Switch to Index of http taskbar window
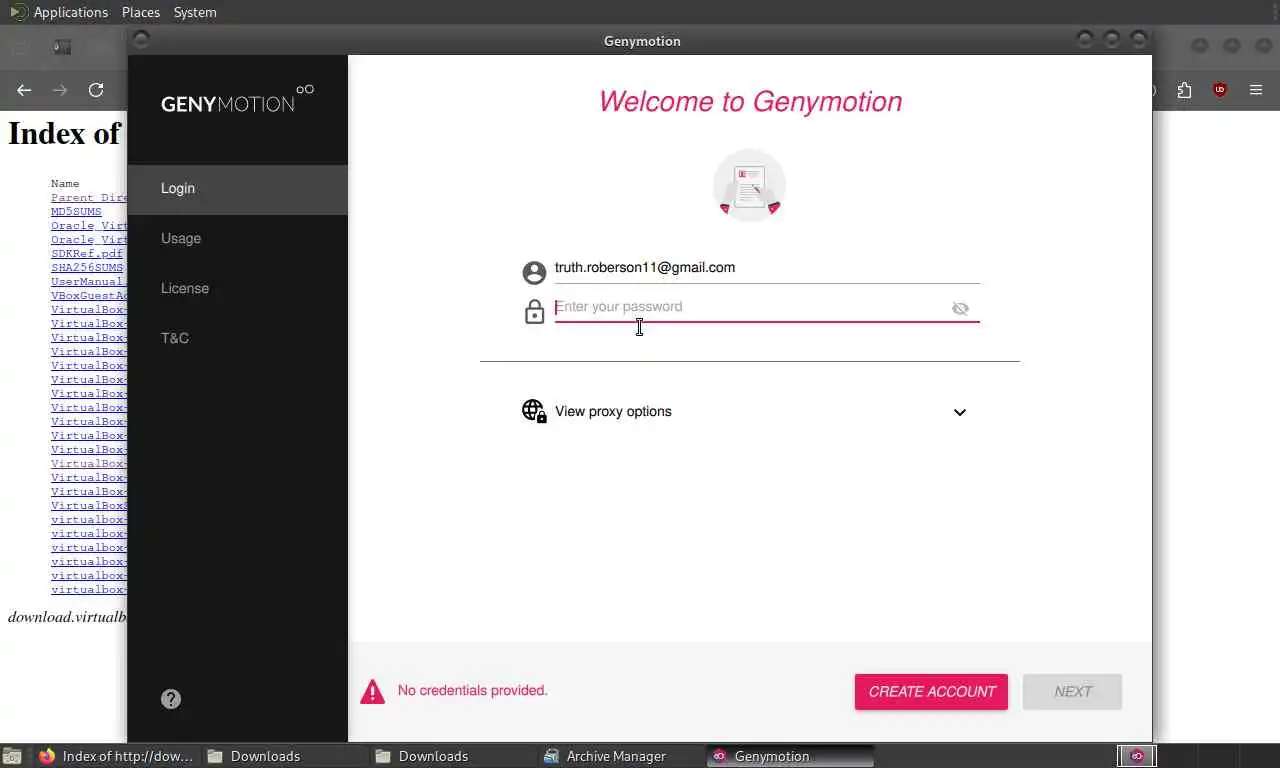This screenshot has width=1280, height=768. point(116,756)
